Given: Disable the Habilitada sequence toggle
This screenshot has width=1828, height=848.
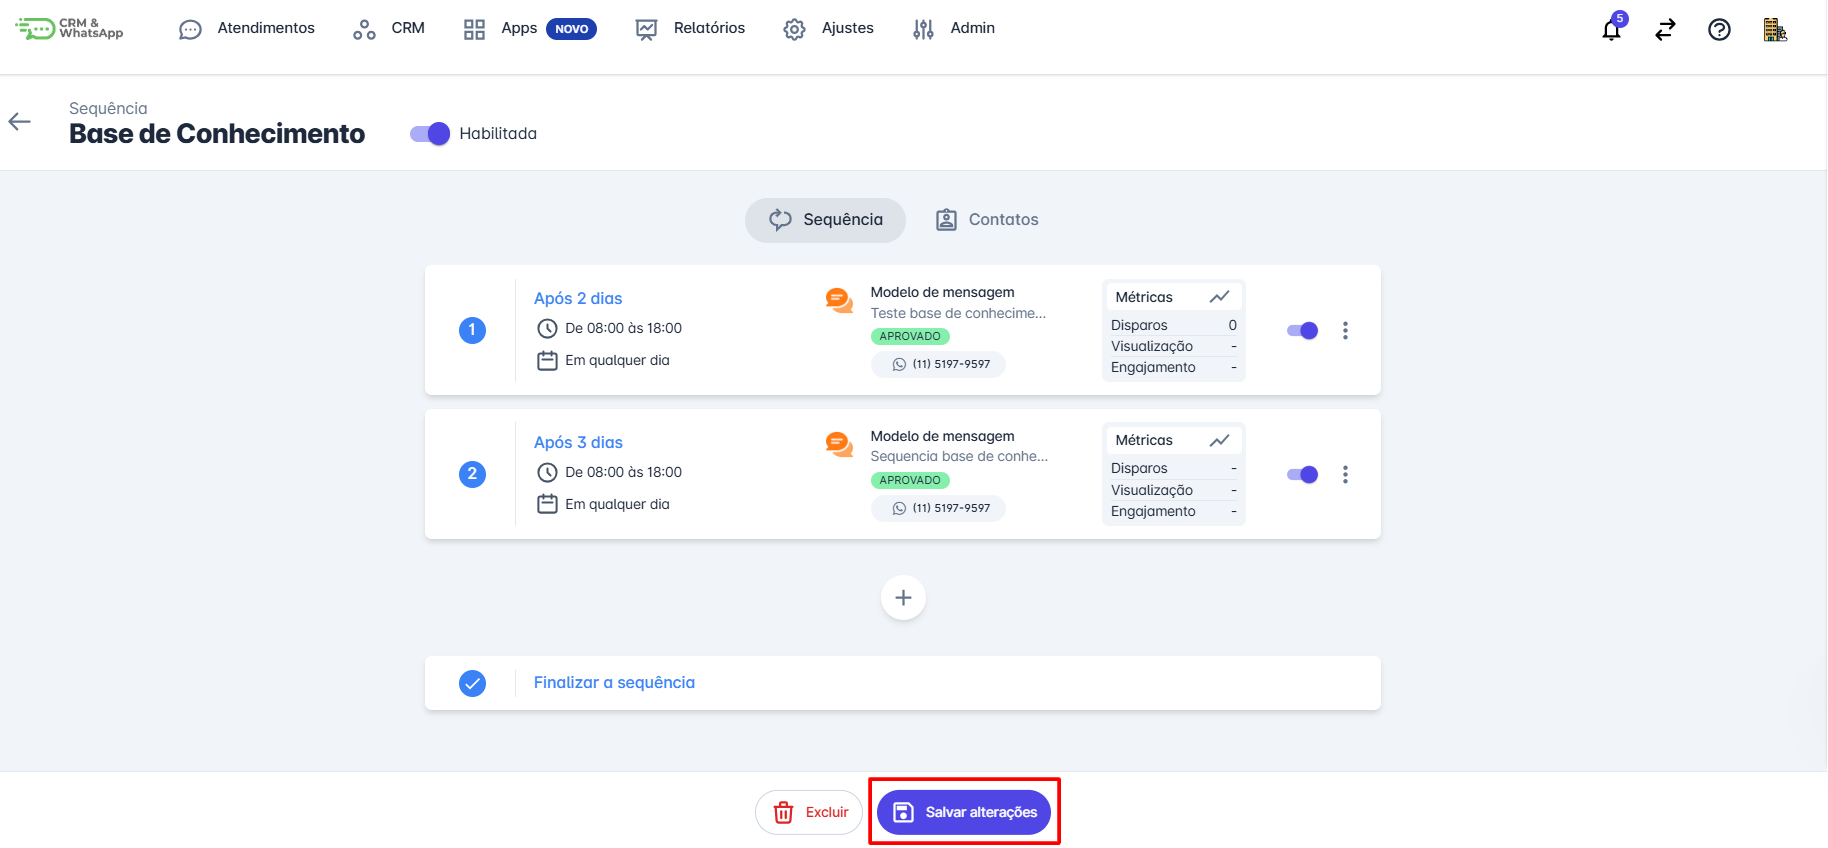Looking at the screenshot, I should [430, 134].
